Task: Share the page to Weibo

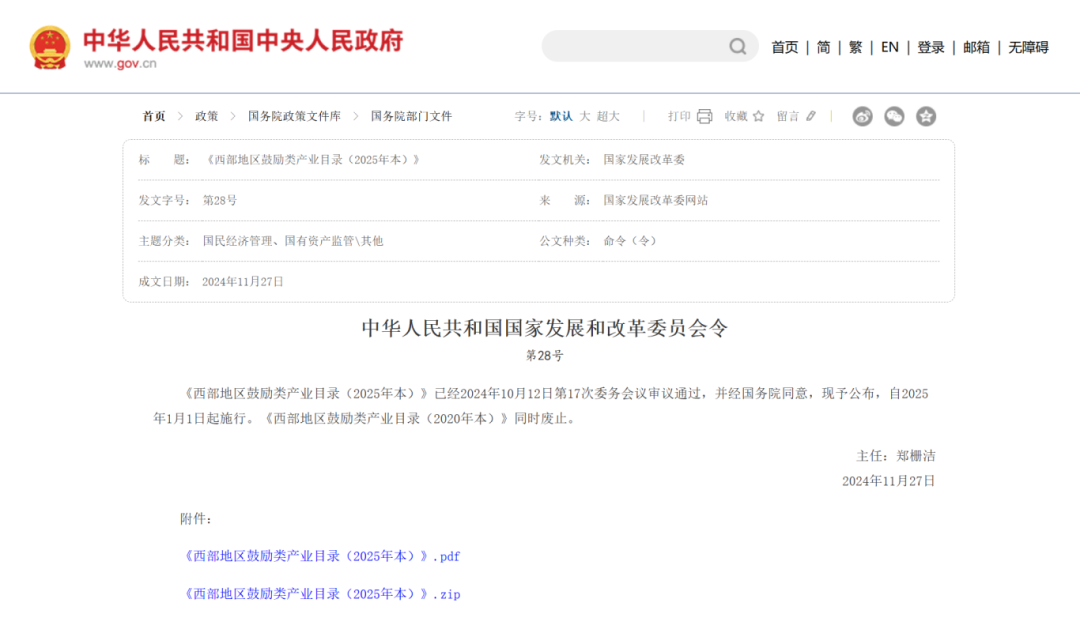Action: click(x=862, y=116)
